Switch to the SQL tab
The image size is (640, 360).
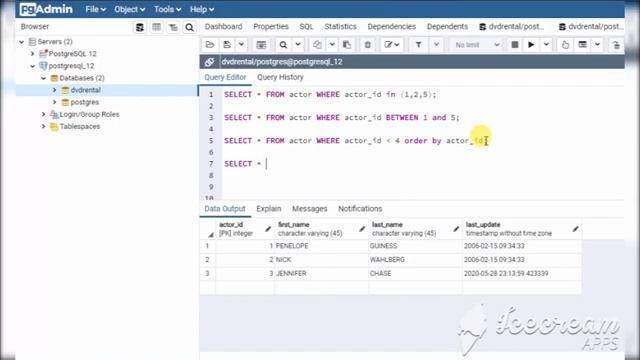(306, 27)
